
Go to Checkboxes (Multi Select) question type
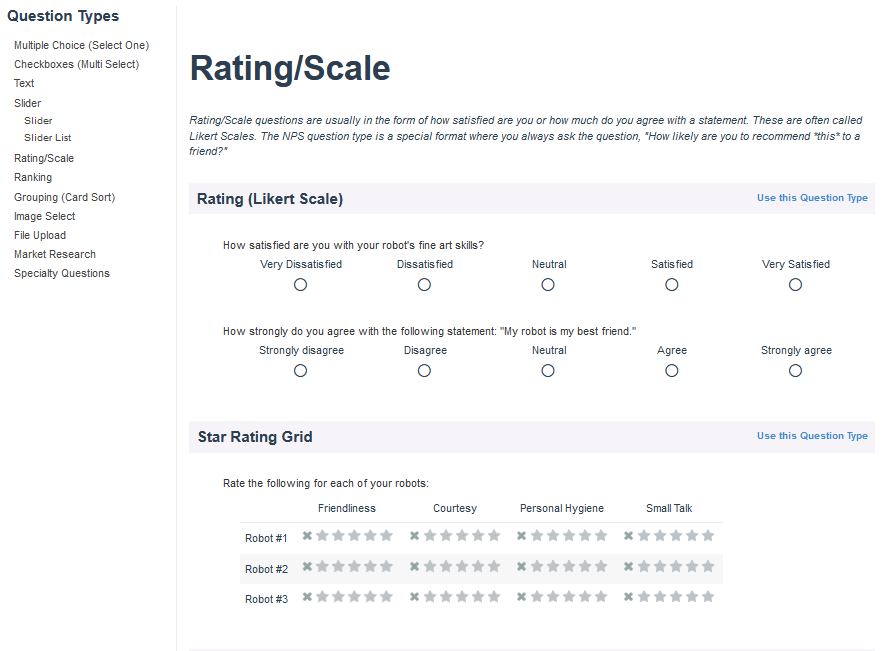76,64
